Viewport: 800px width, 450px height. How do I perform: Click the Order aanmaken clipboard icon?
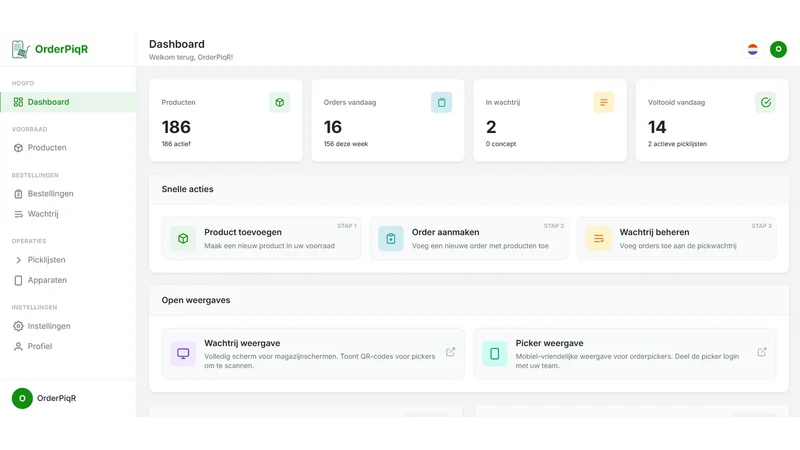pyautogui.click(x=391, y=238)
